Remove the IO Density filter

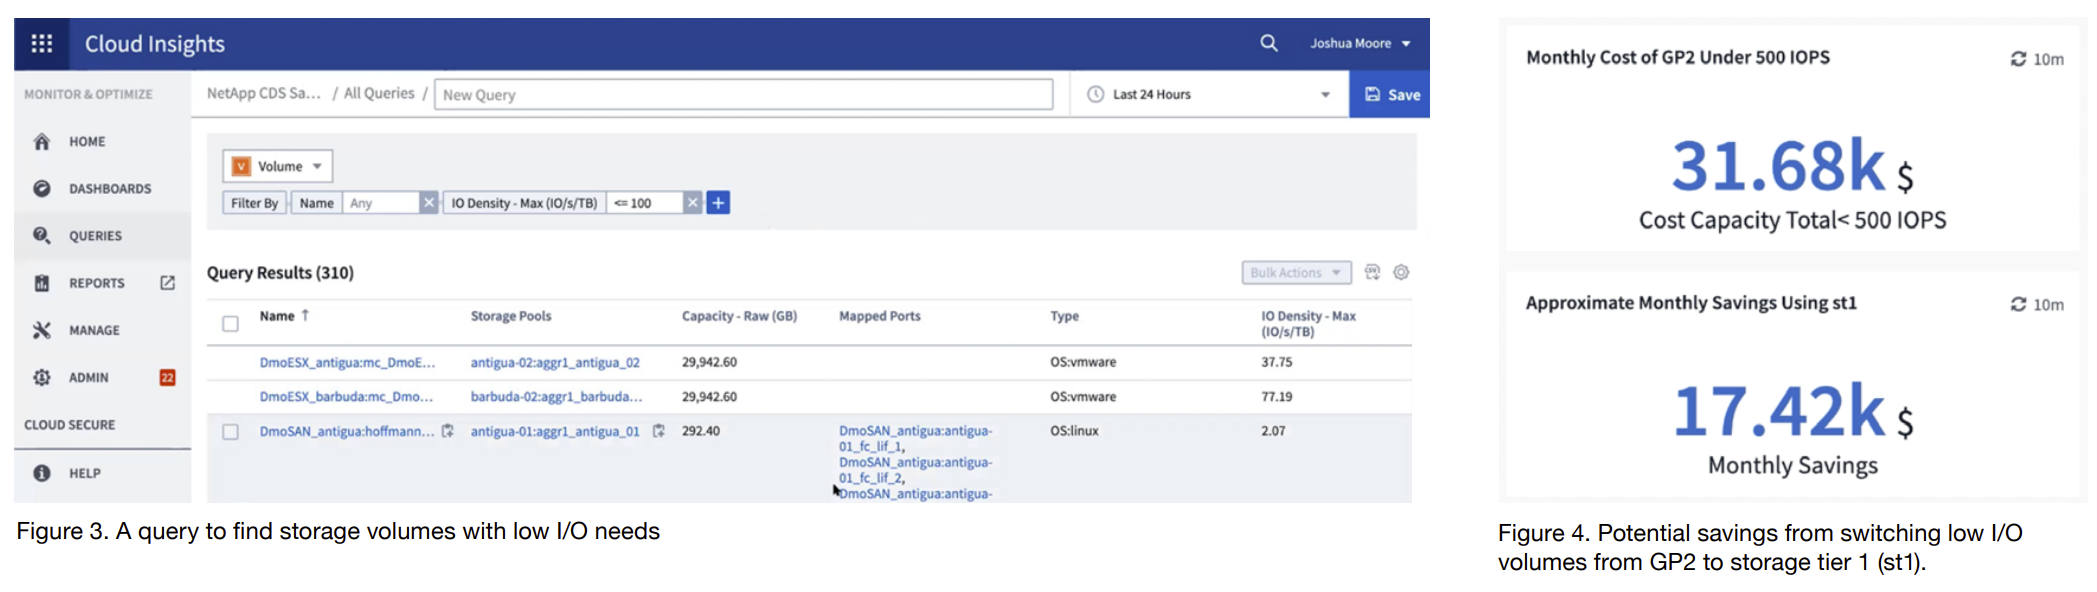click(x=692, y=203)
